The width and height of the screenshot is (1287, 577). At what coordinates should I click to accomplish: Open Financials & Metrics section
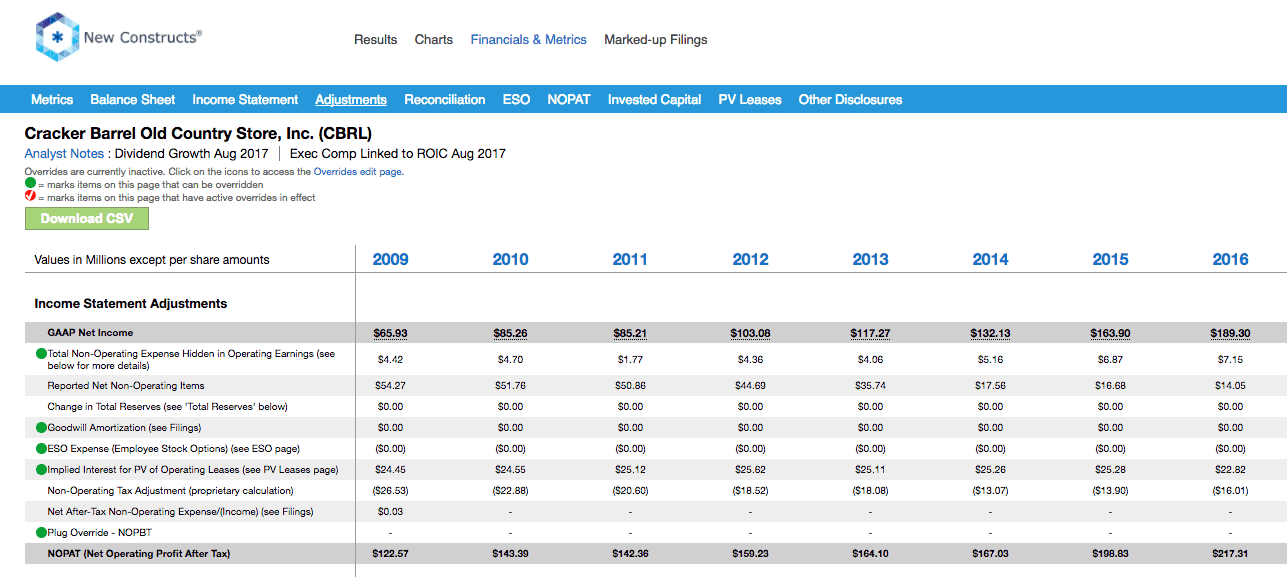click(529, 40)
